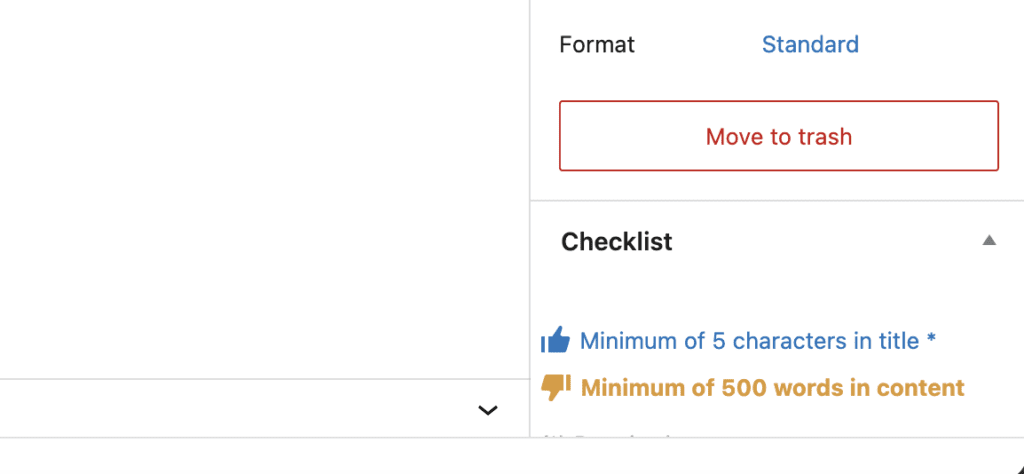Select the 'Minimum of 500 words in content' requirement
Viewport: 1024px width, 474px height.
coord(772,388)
